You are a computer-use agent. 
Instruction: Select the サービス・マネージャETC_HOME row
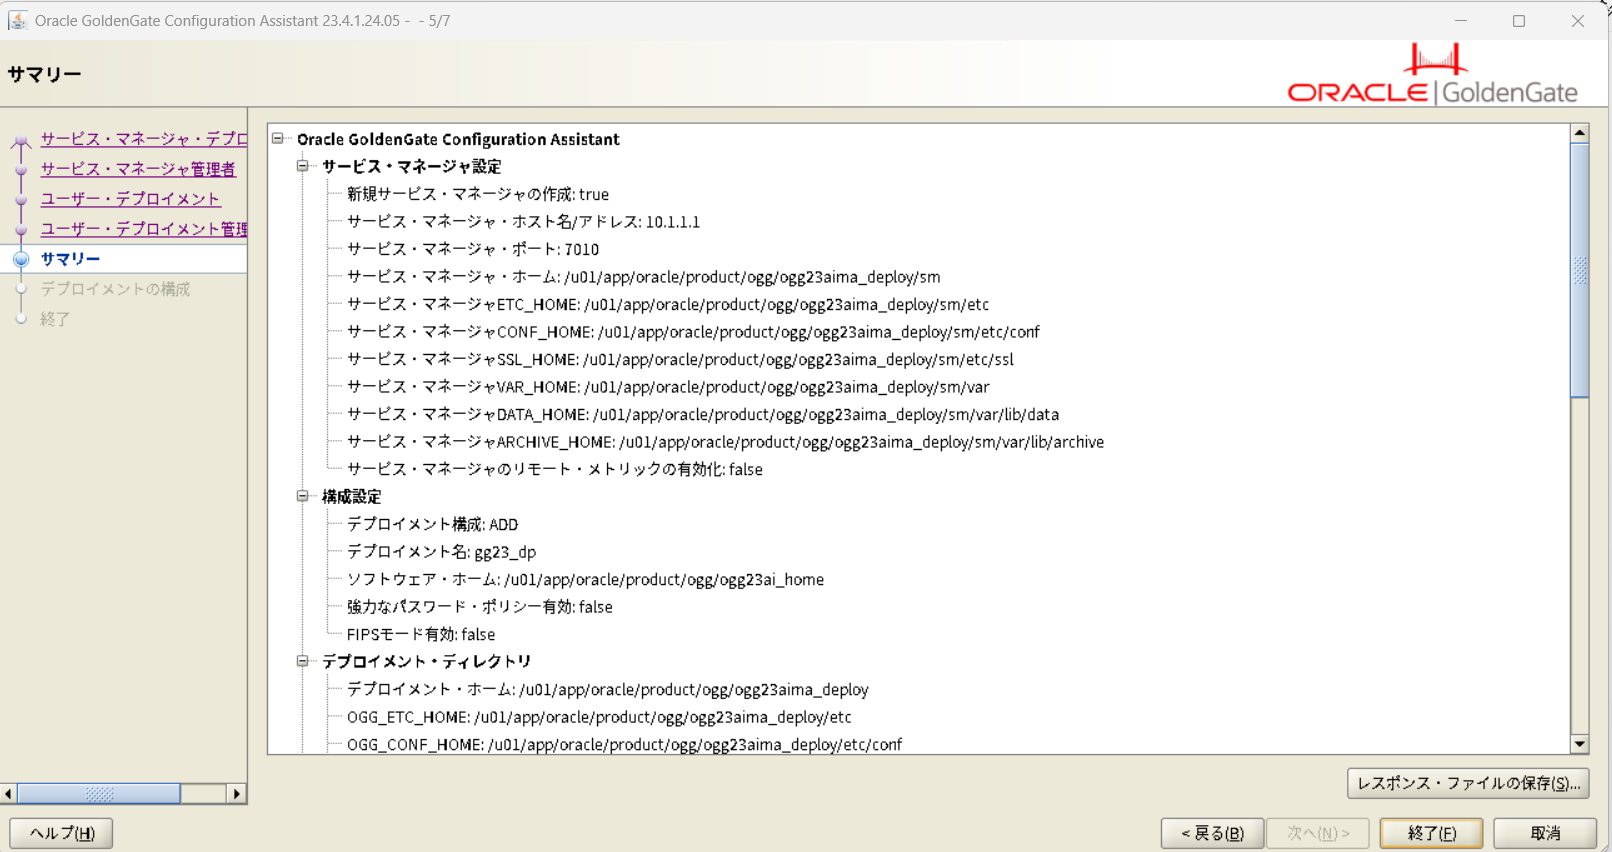coord(668,304)
